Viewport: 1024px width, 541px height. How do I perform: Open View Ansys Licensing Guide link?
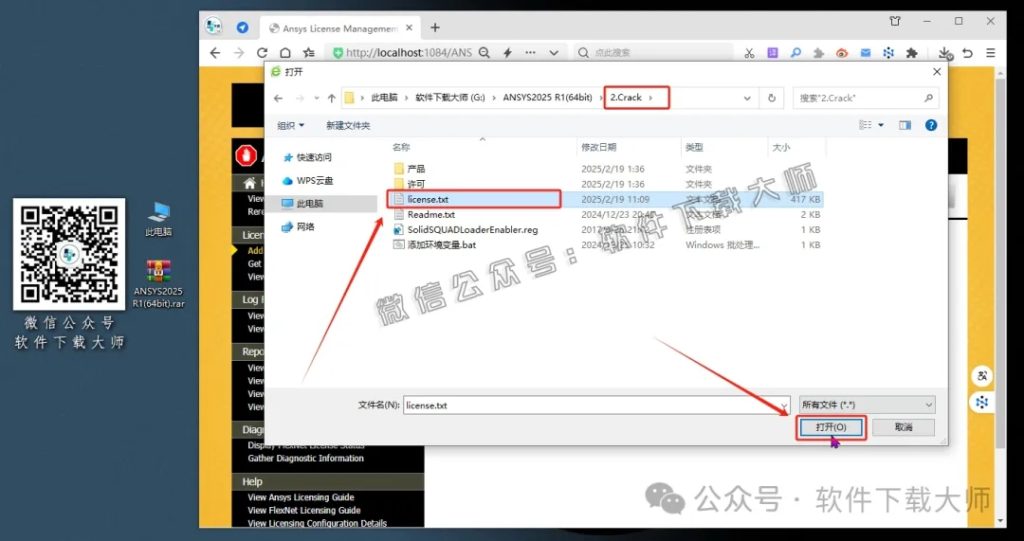coord(301,497)
